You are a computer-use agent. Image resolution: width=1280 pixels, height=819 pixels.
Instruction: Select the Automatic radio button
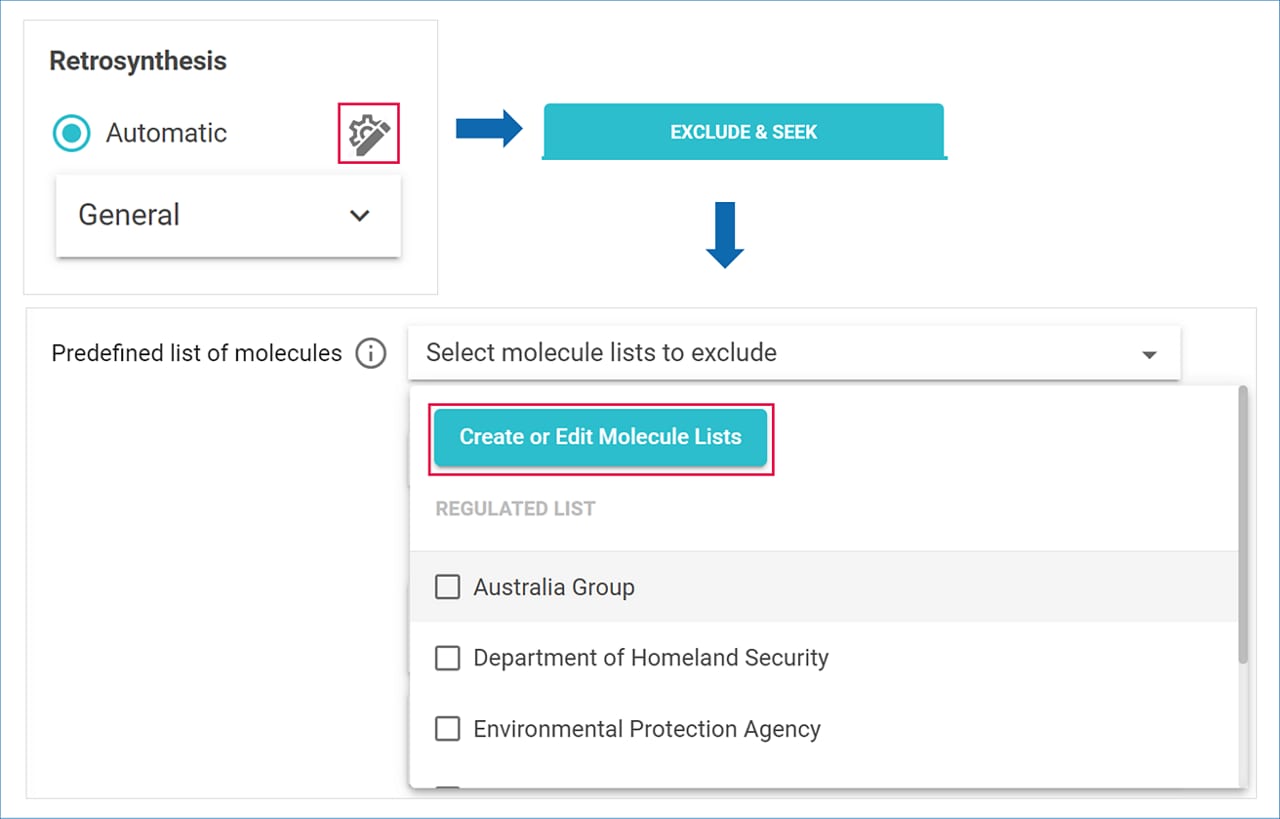72,133
